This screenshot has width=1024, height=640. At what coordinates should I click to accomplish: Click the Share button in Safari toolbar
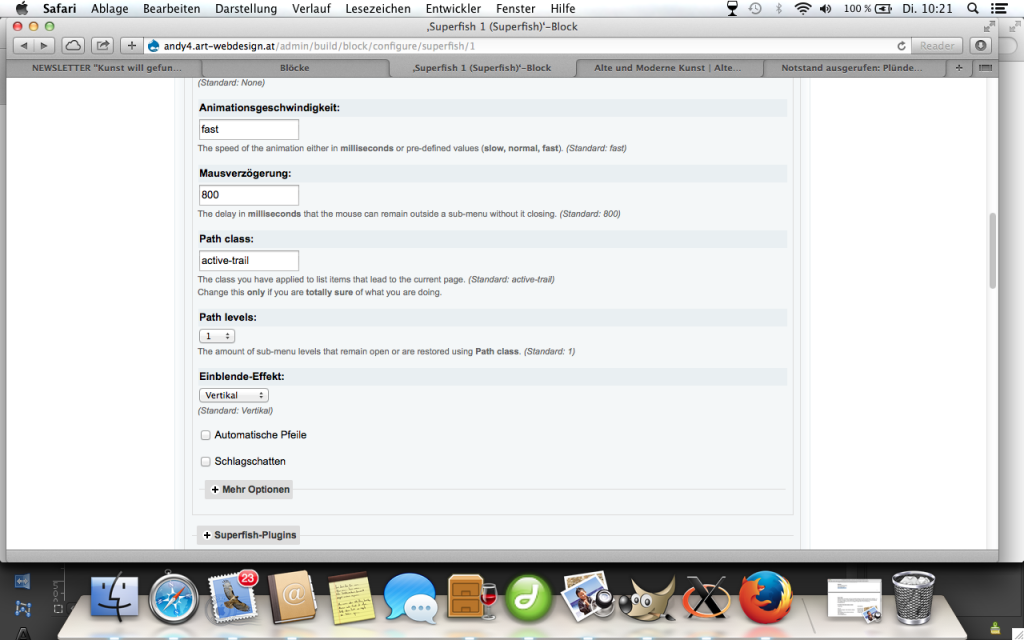tap(102, 46)
